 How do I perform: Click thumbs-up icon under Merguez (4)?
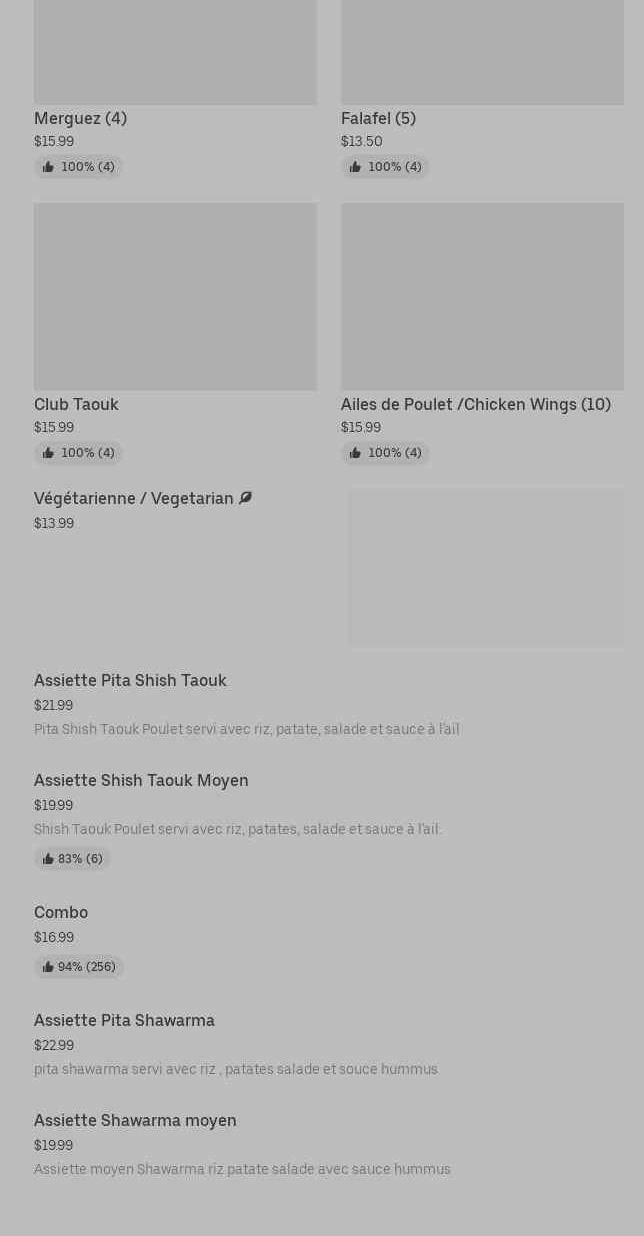48,167
